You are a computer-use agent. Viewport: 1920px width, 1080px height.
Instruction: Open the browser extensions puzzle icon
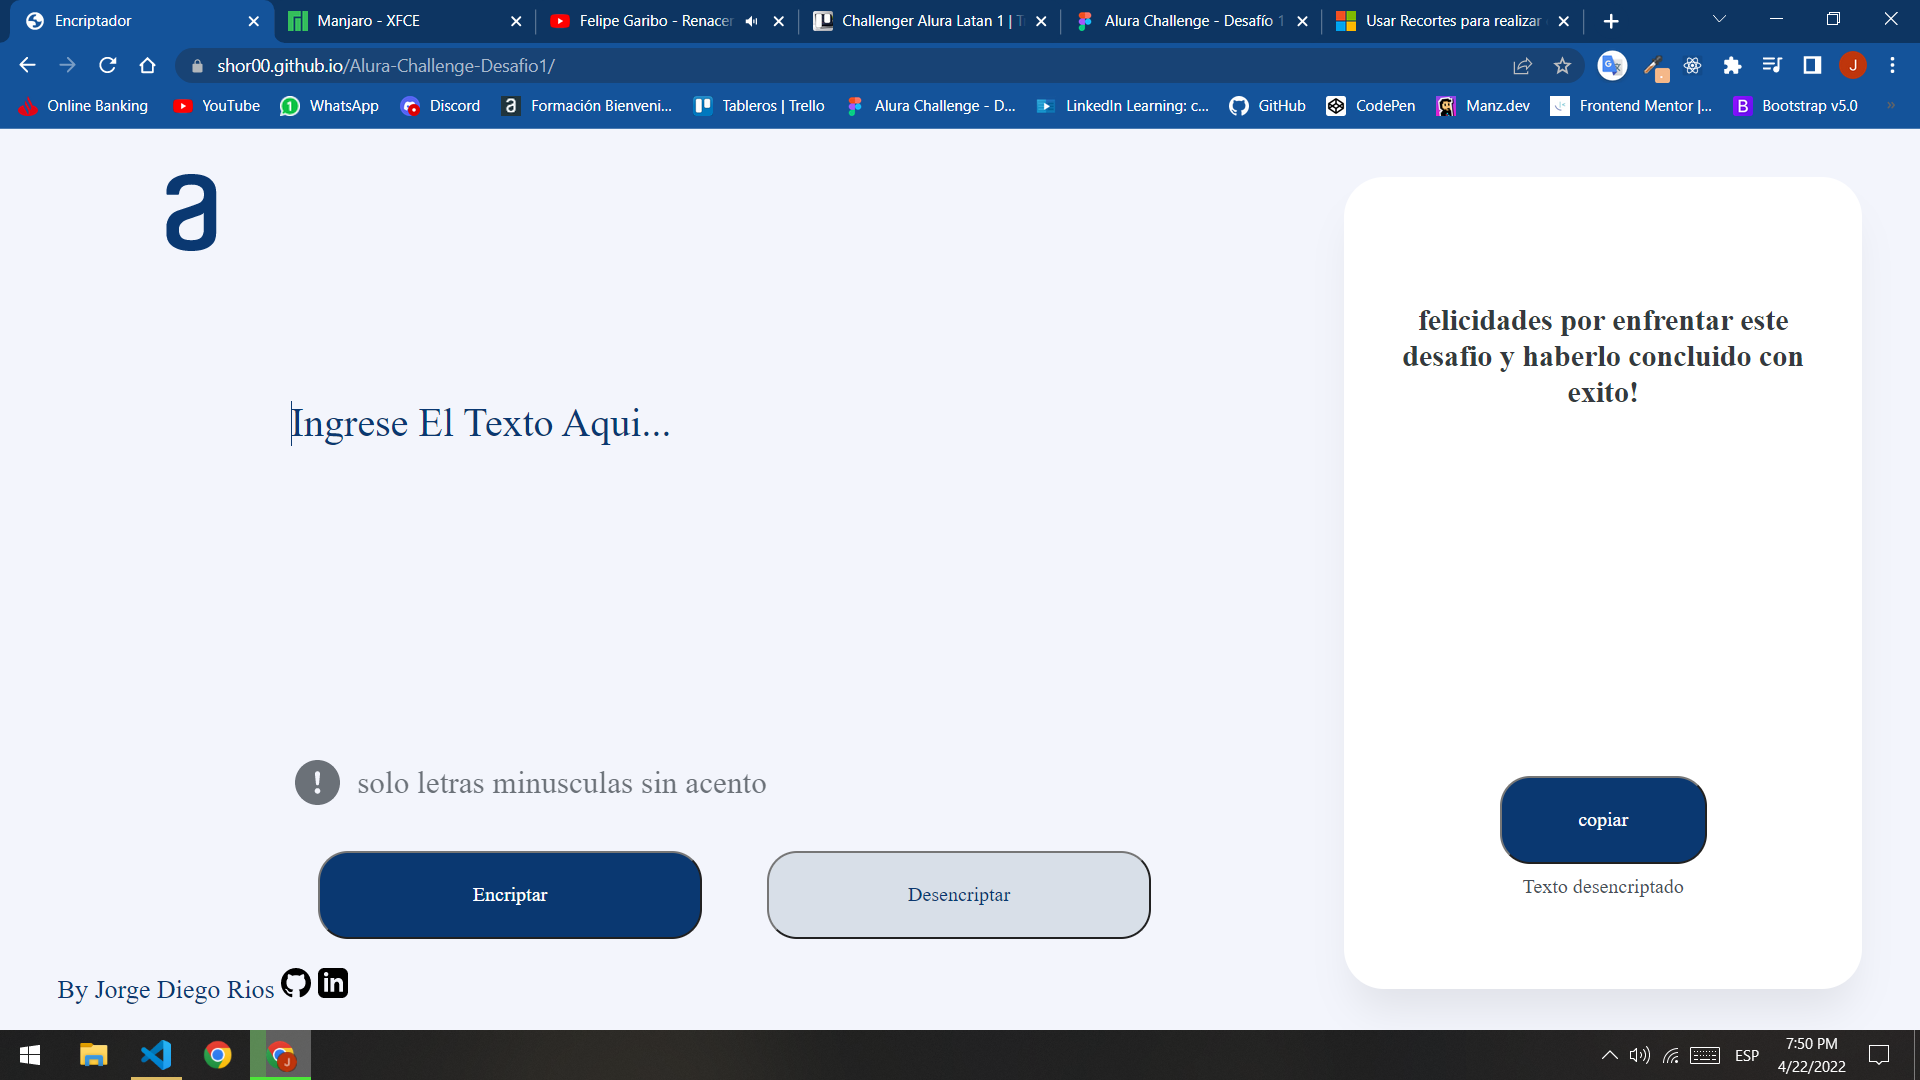1733,66
